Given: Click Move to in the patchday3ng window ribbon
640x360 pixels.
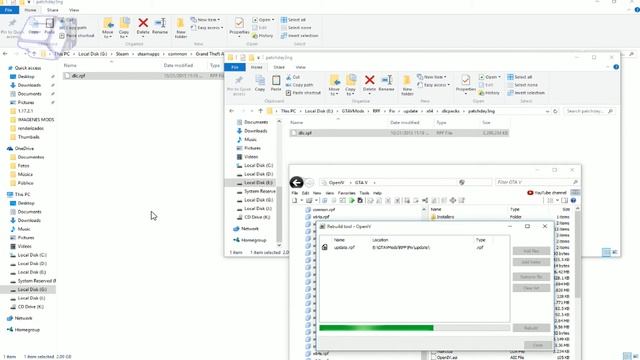Looking at the screenshot, I should click(x=334, y=85).
